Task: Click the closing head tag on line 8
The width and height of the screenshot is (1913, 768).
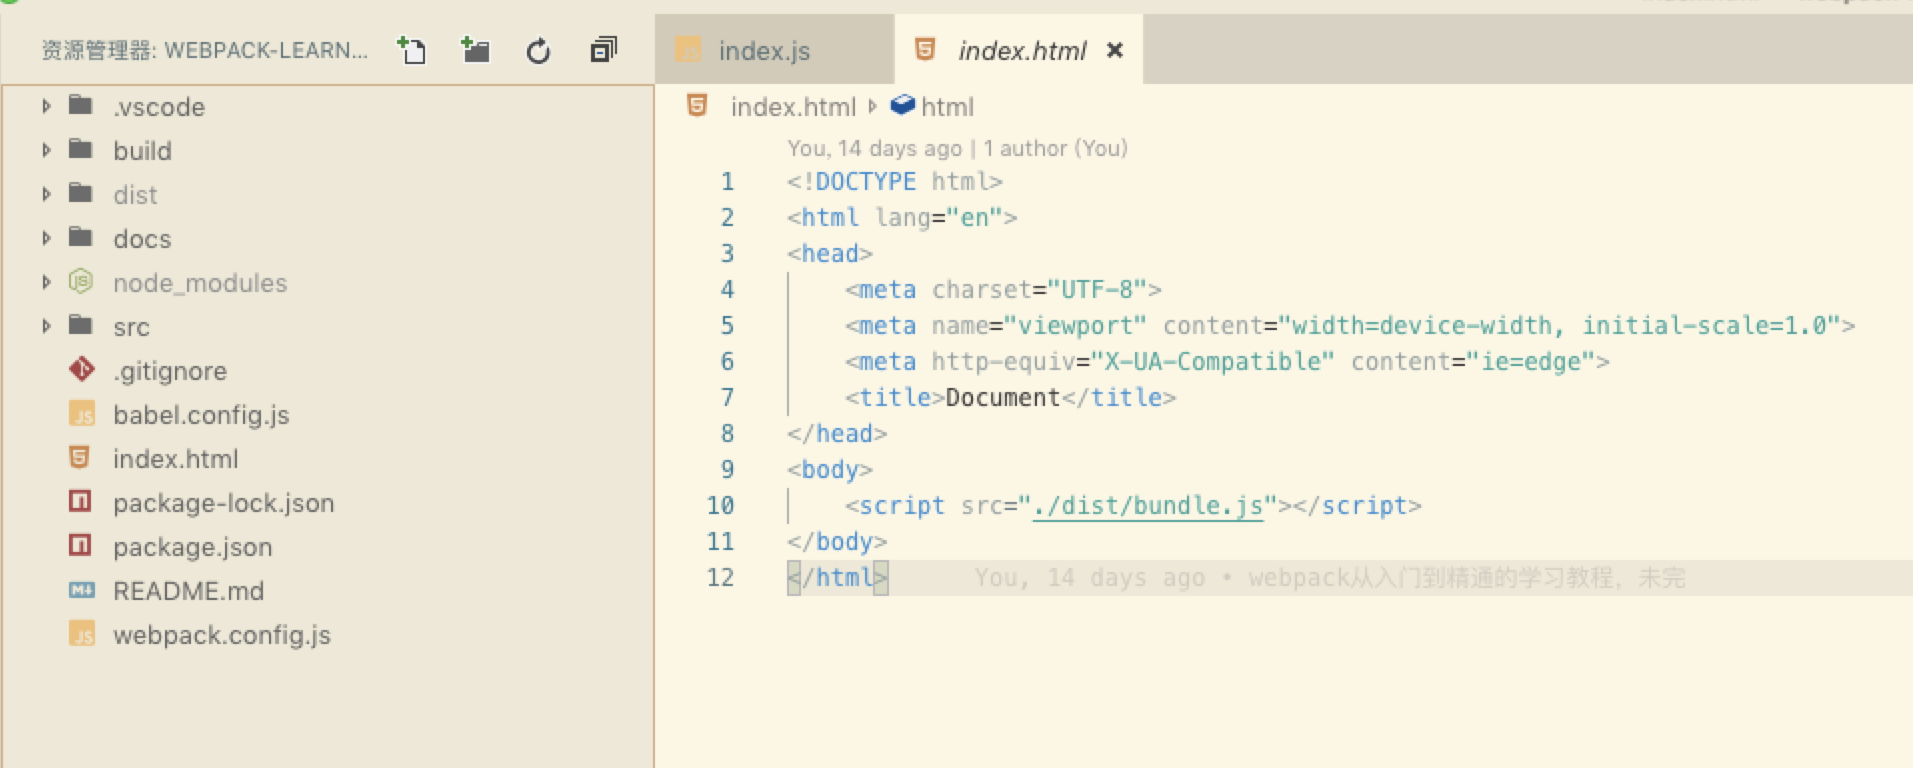Action: point(837,434)
